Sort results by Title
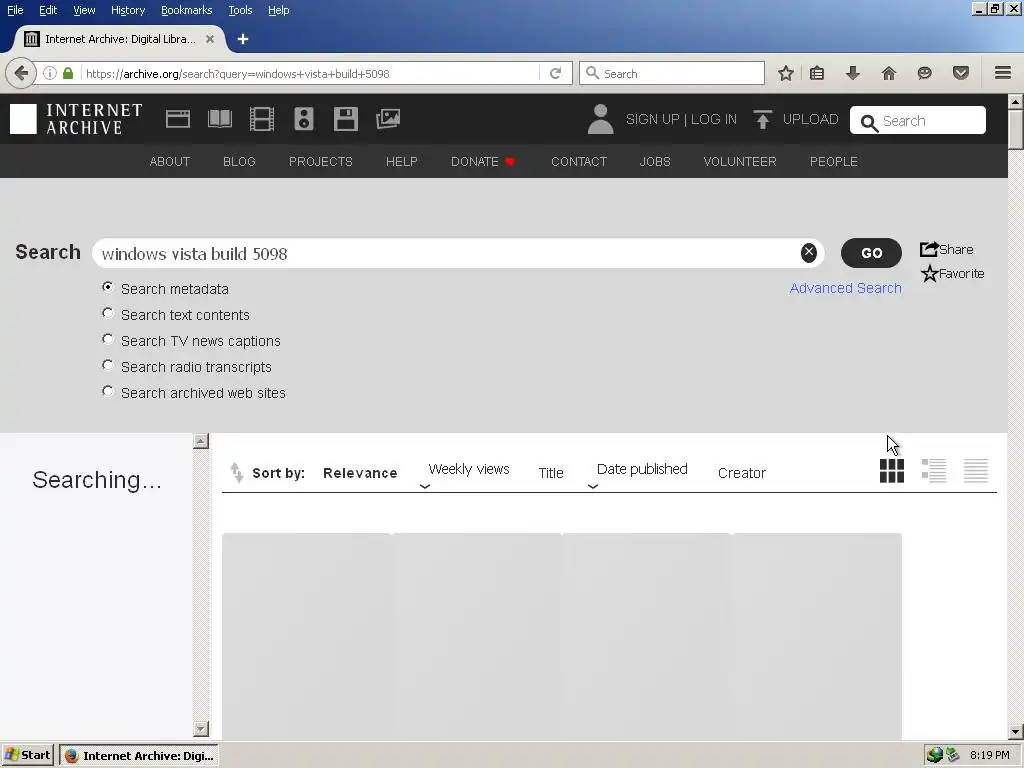The width and height of the screenshot is (1024, 768). (x=551, y=473)
